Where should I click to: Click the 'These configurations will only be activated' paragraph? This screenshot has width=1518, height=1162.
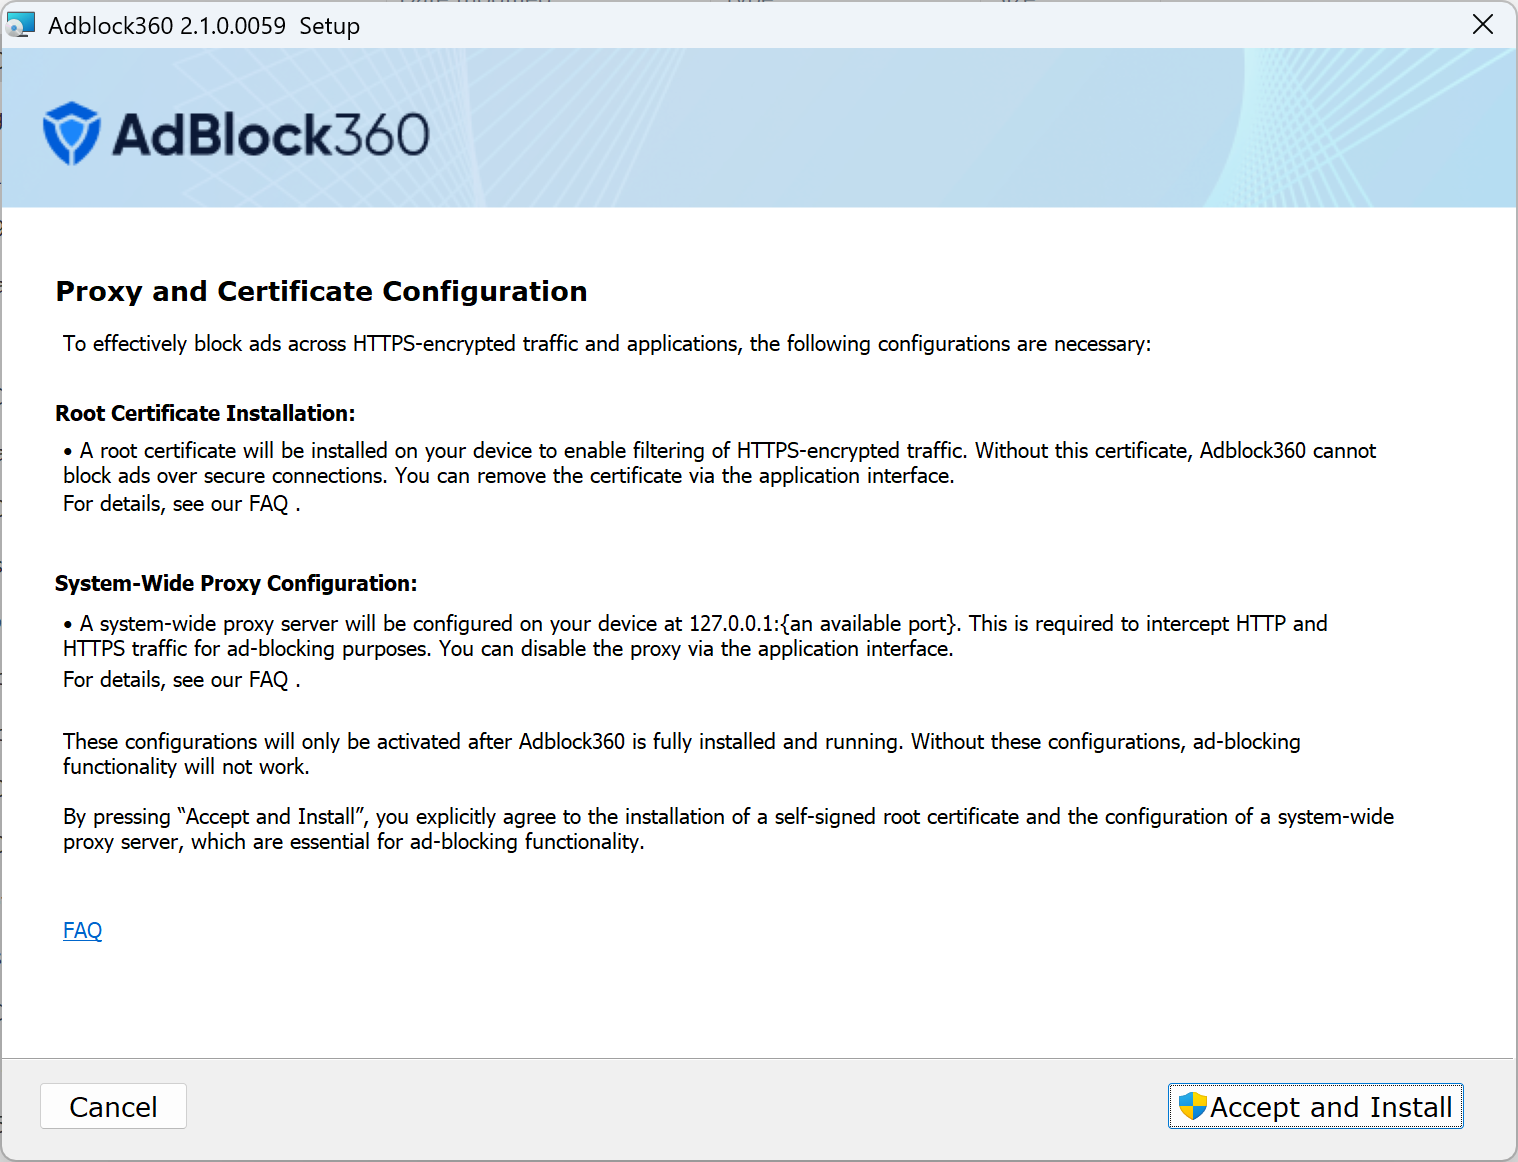tap(682, 754)
